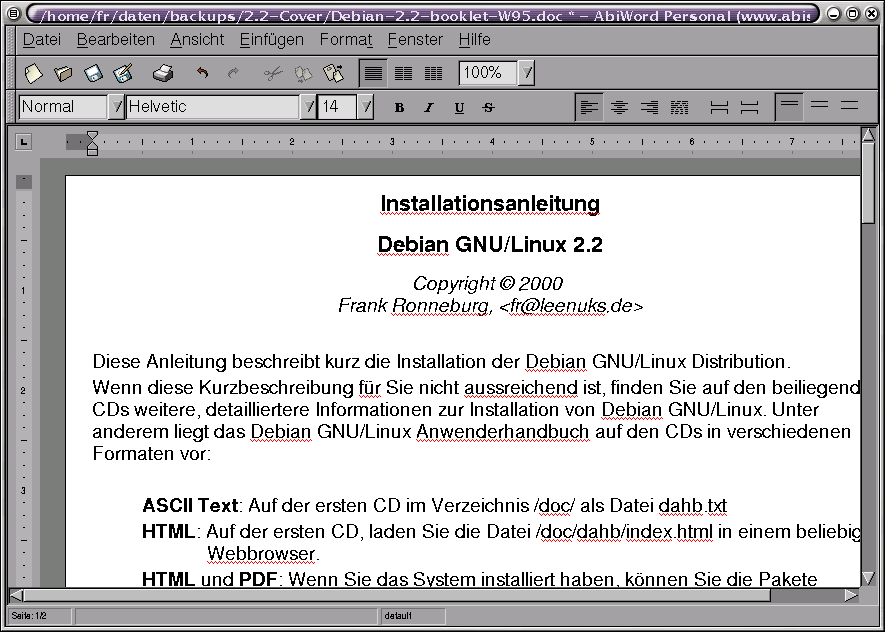Image resolution: width=885 pixels, height=632 pixels.
Task: Click the word 'Webbrowser' in the document
Action: click(x=261, y=554)
